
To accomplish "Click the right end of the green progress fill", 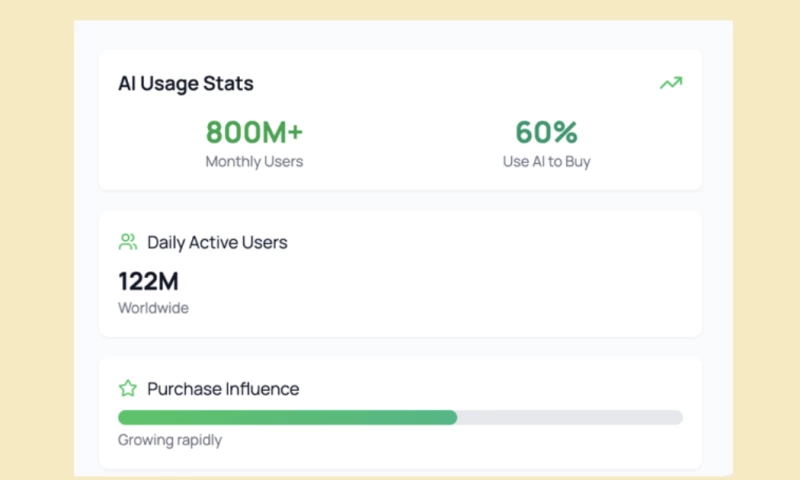I will pos(453,417).
